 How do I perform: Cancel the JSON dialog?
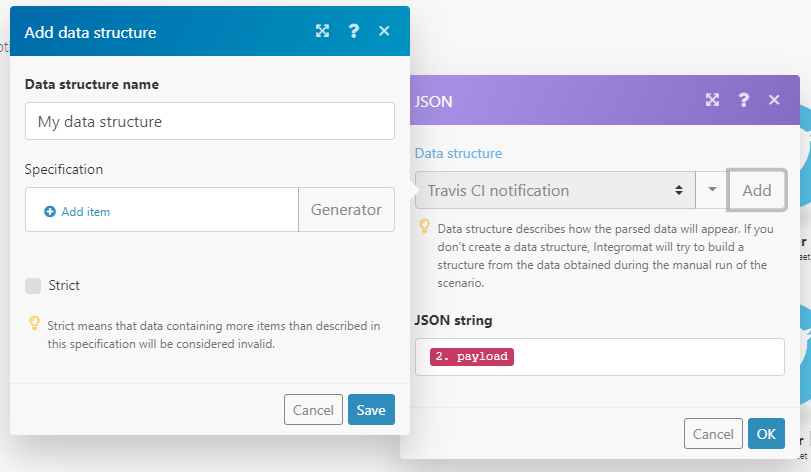pos(713,434)
